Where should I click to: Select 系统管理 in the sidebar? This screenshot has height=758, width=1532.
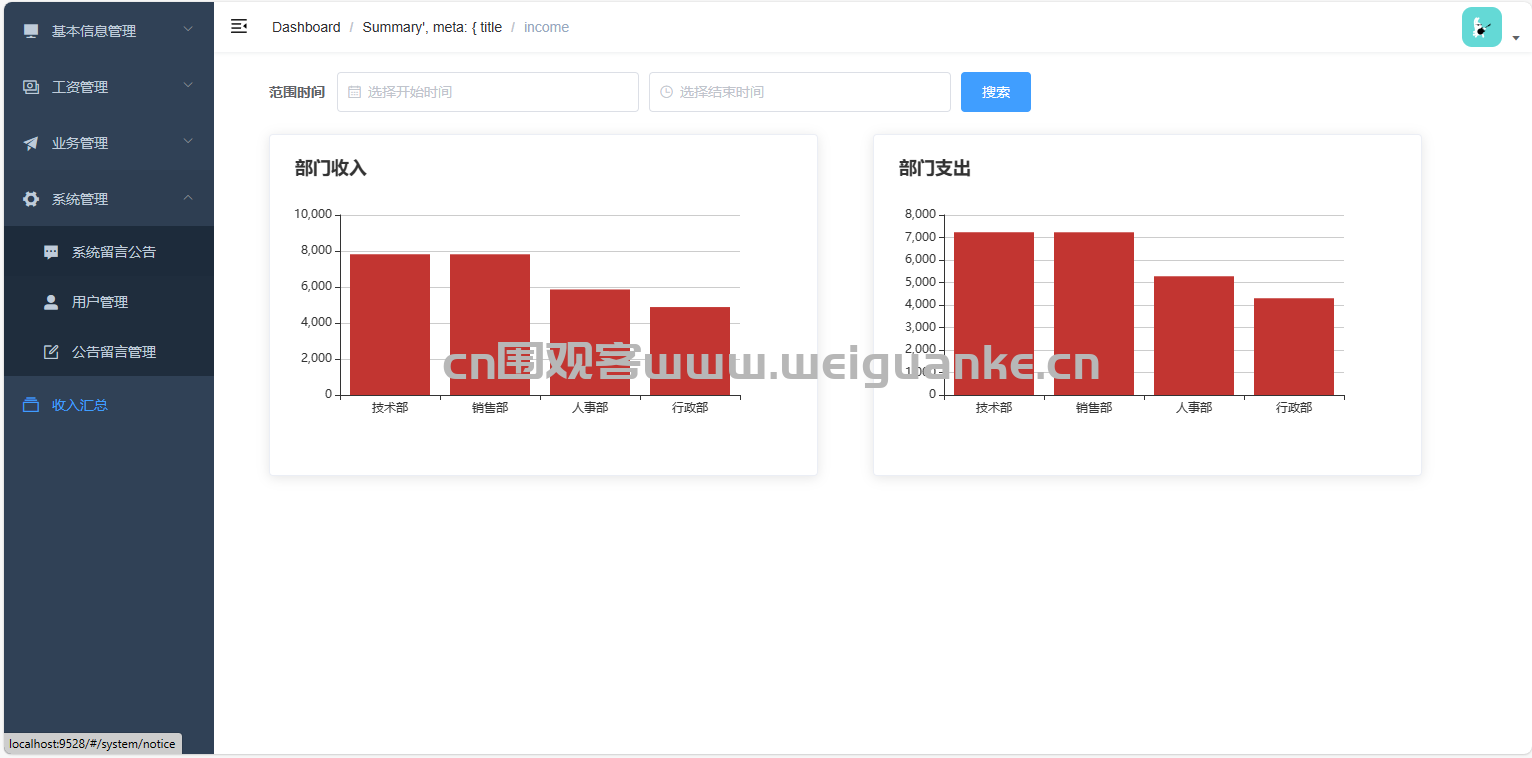click(109, 199)
